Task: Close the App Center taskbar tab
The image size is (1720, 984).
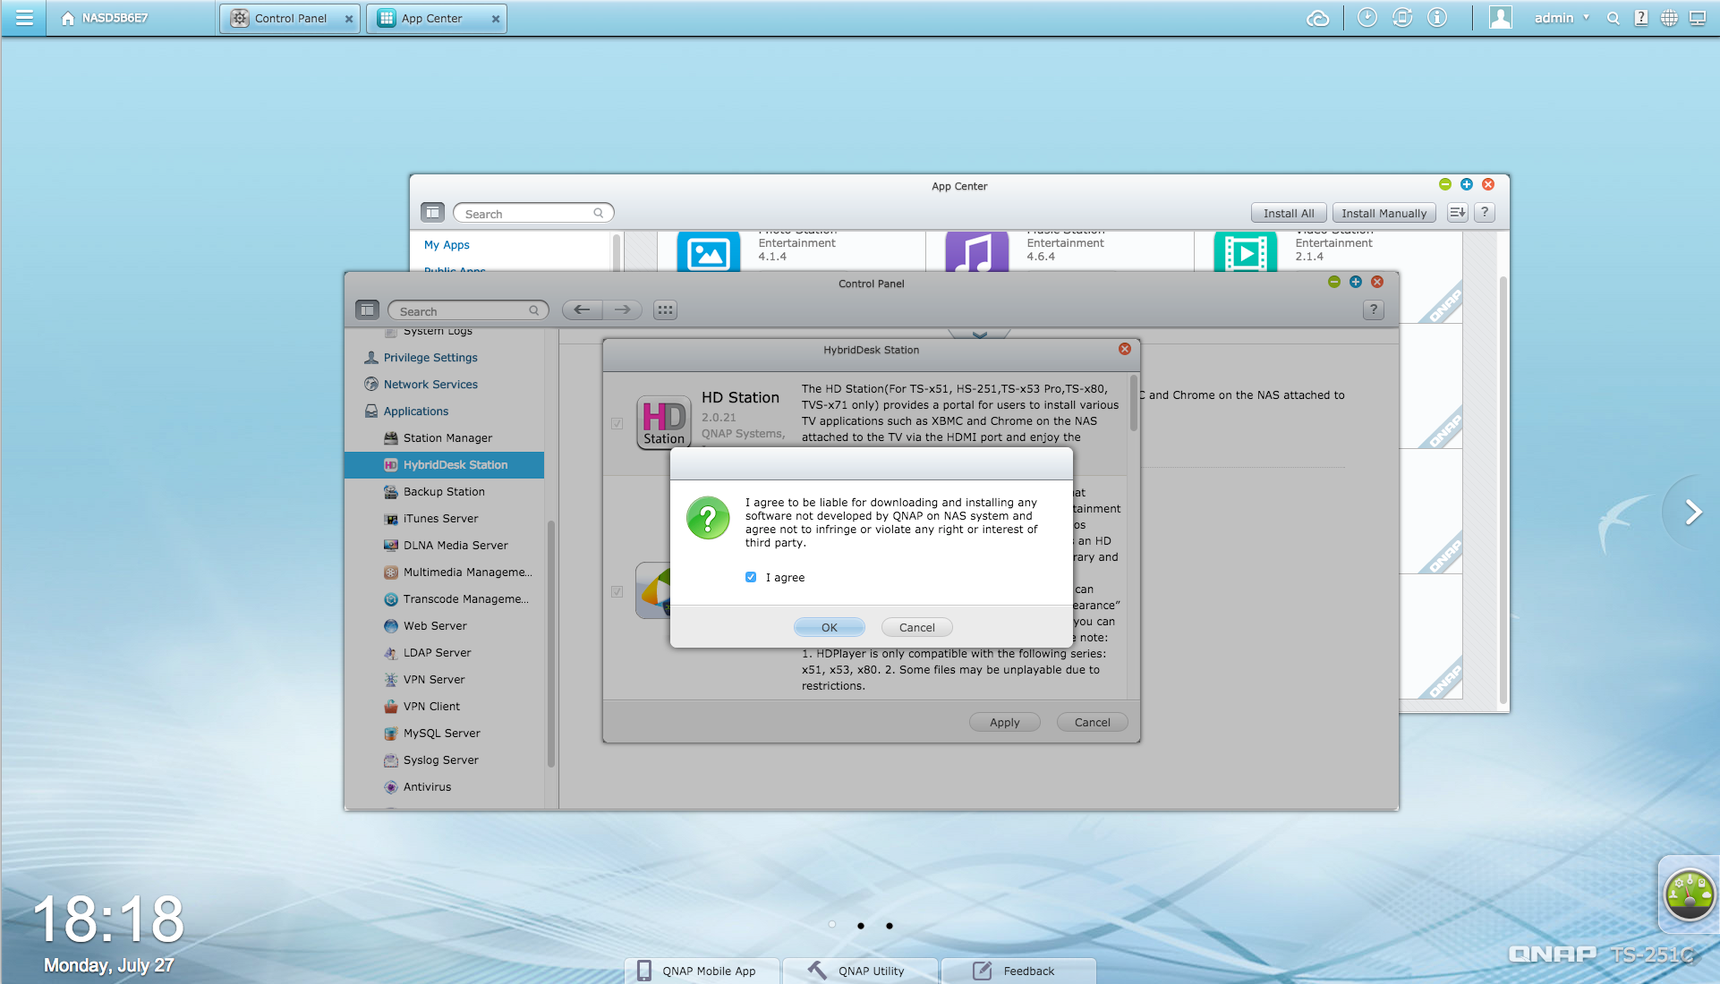Action: (x=495, y=19)
